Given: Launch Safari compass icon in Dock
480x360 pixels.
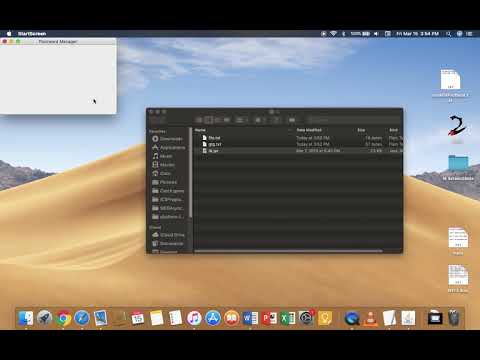Looking at the screenshot, I should pyautogui.click(x=82, y=318).
